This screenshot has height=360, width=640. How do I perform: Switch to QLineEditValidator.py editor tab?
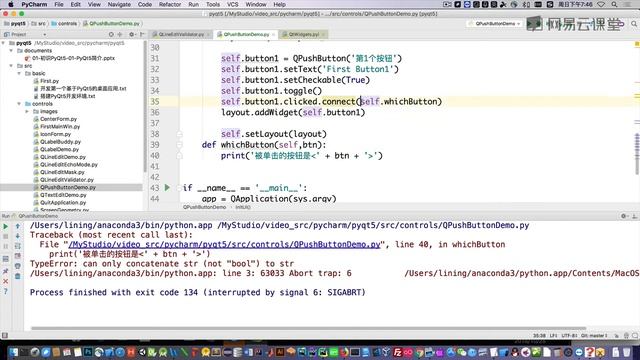click(x=181, y=34)
